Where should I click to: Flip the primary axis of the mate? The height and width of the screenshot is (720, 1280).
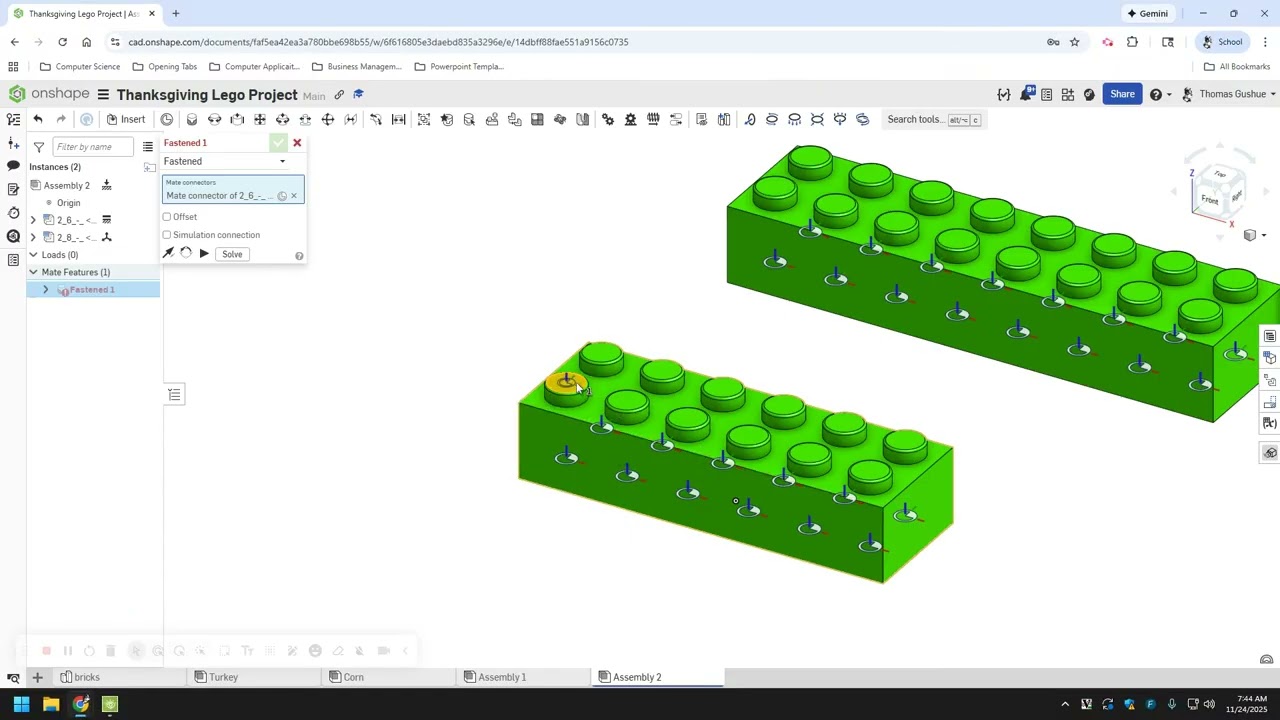point(168,254)
